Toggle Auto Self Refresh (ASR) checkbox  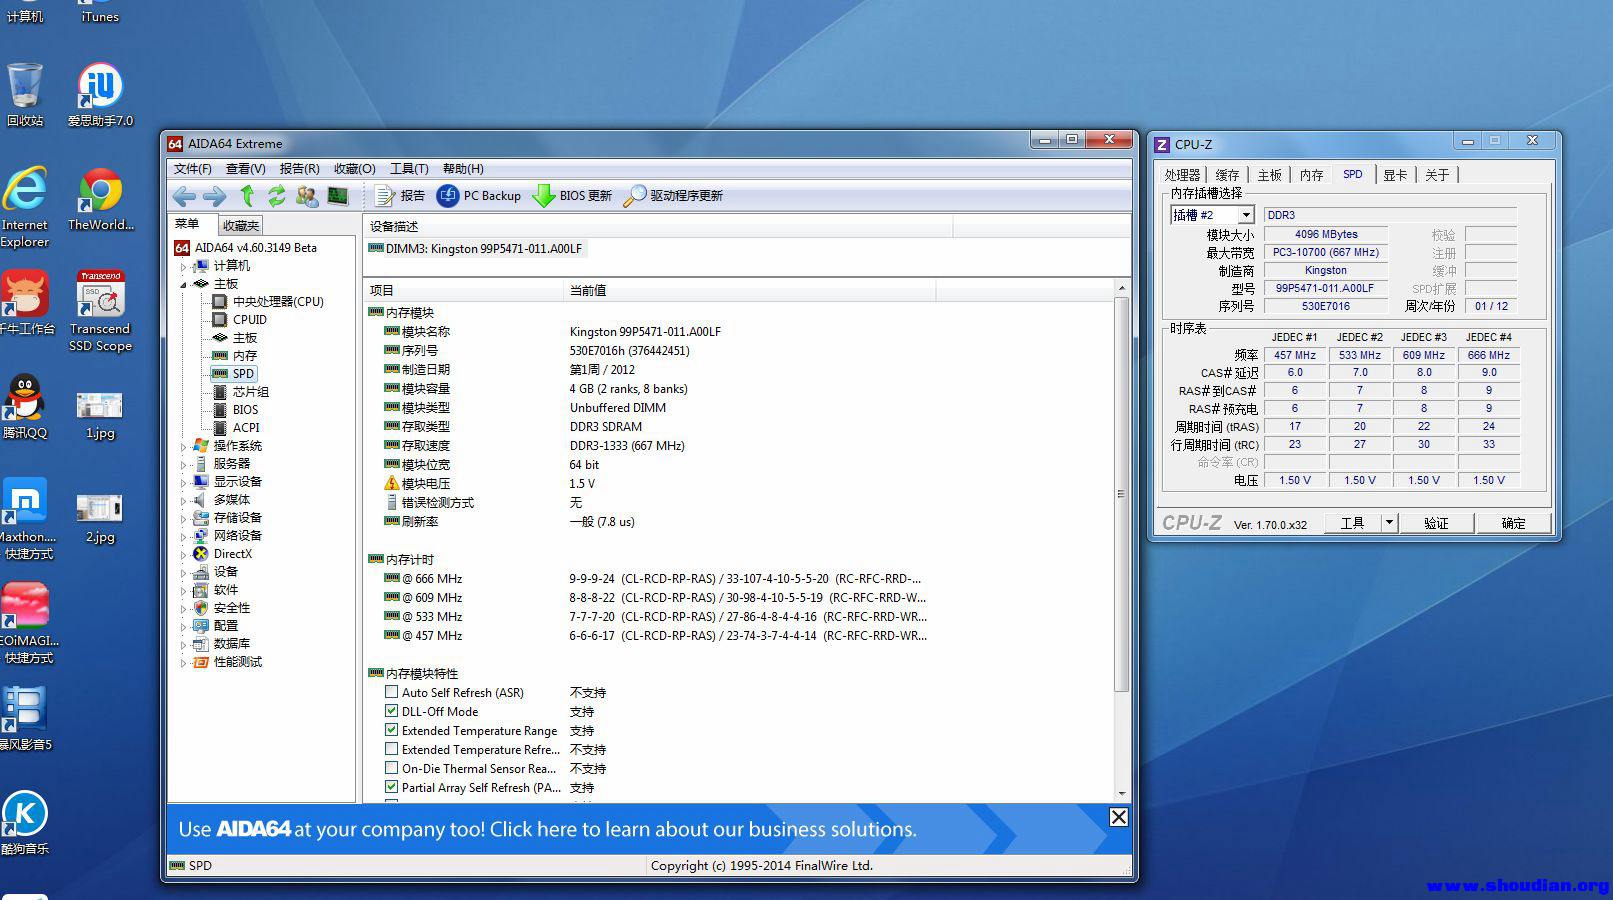click(x=391, y=692)
